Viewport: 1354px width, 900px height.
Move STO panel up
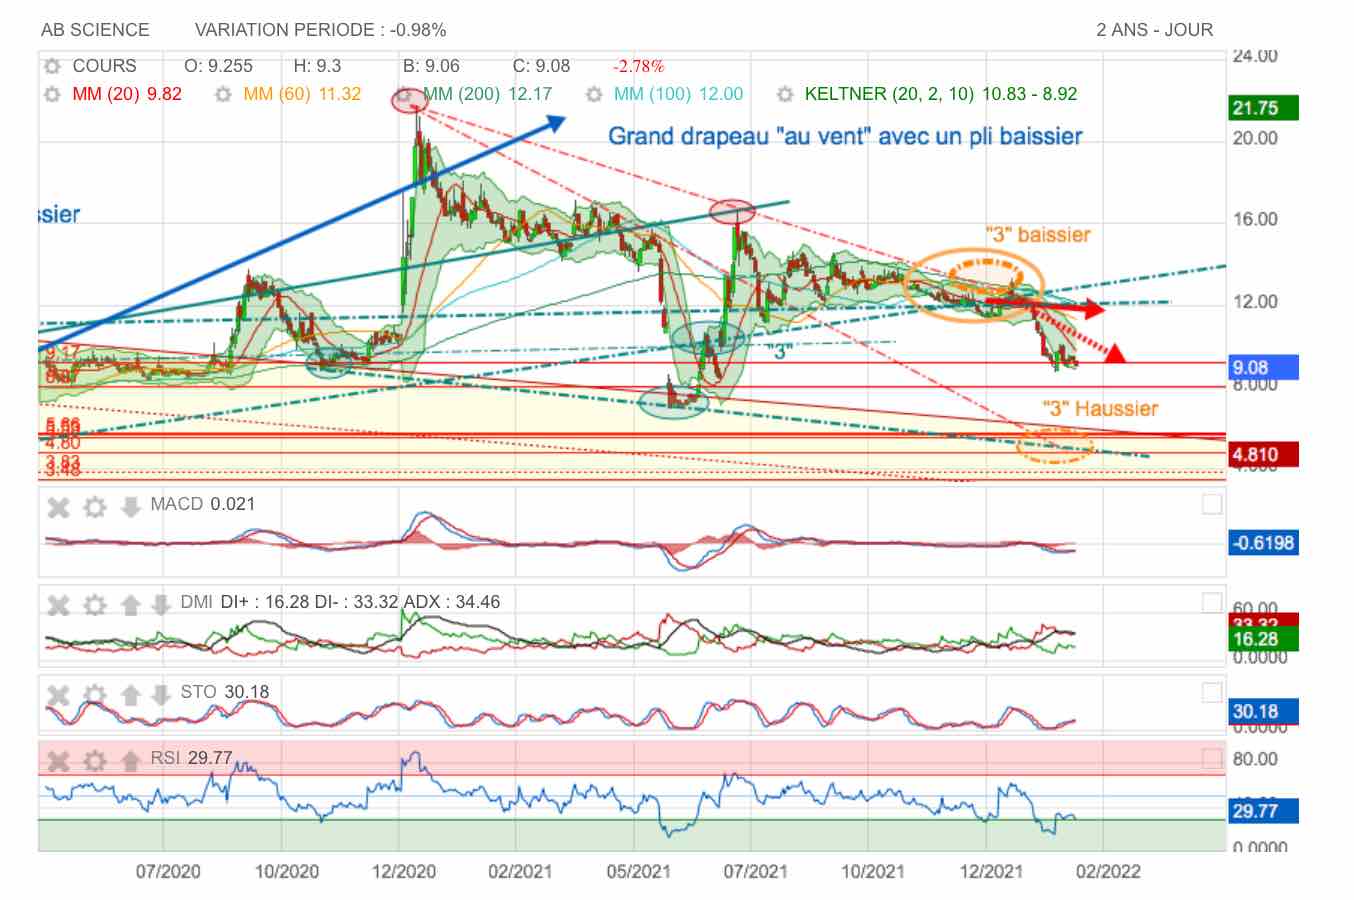(130, 694)
